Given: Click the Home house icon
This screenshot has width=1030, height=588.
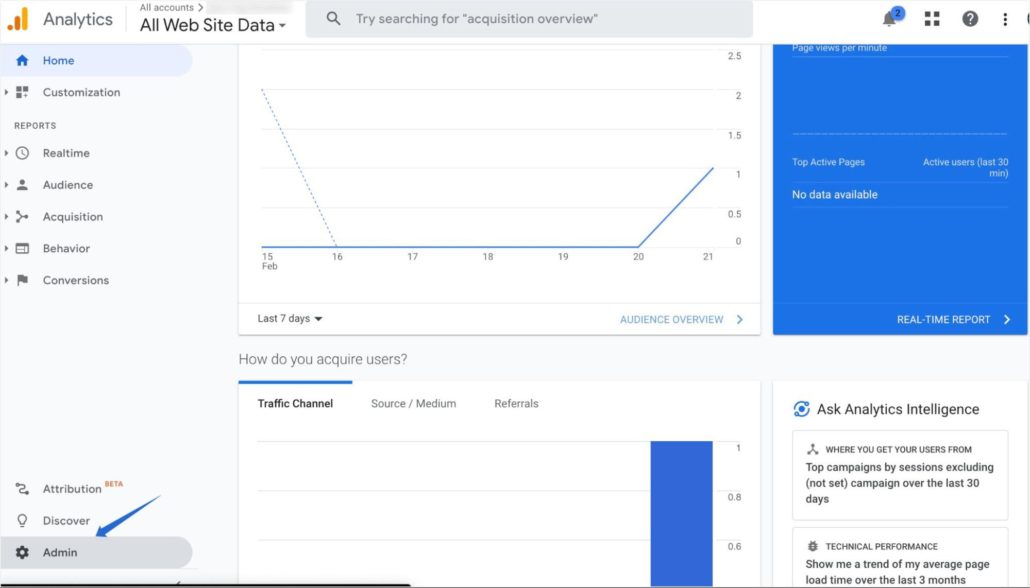Looking at the screenshot, I should (22, 60).
